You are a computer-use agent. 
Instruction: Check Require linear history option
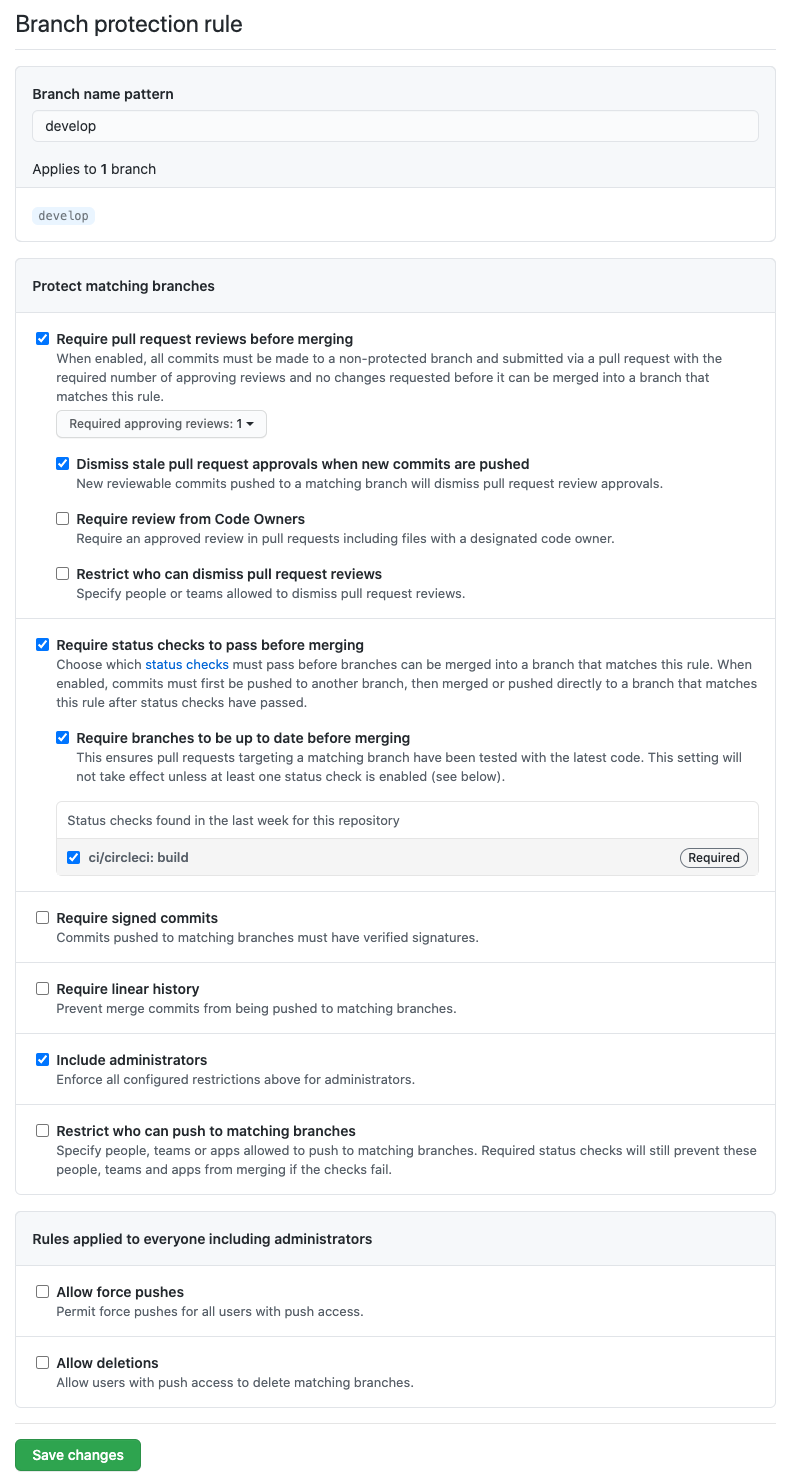42,989
